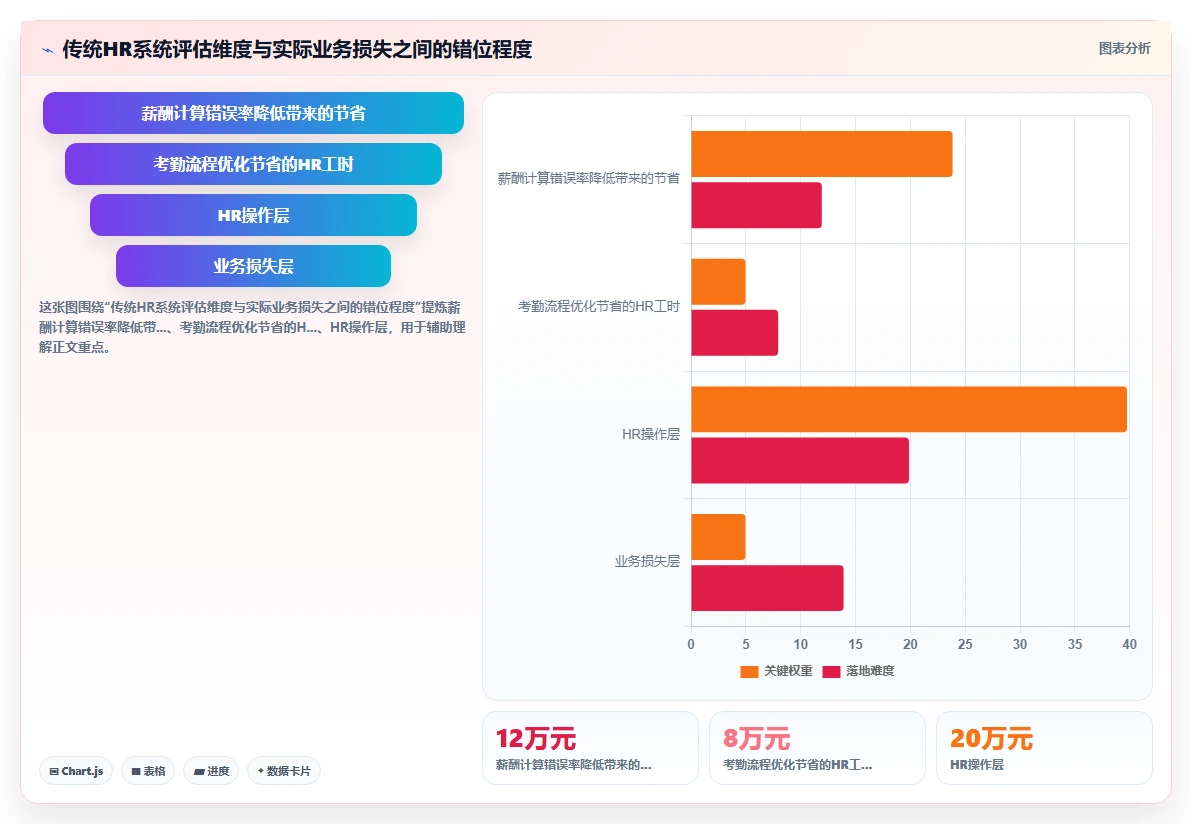Screen dimensions: 1192x824
Task: Click the x-axis tick value 40
Action: [1129, 645]
